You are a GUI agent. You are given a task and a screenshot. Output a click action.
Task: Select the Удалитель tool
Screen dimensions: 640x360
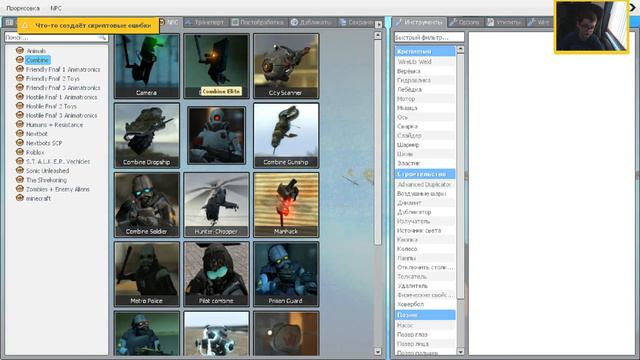coord(425,286)
